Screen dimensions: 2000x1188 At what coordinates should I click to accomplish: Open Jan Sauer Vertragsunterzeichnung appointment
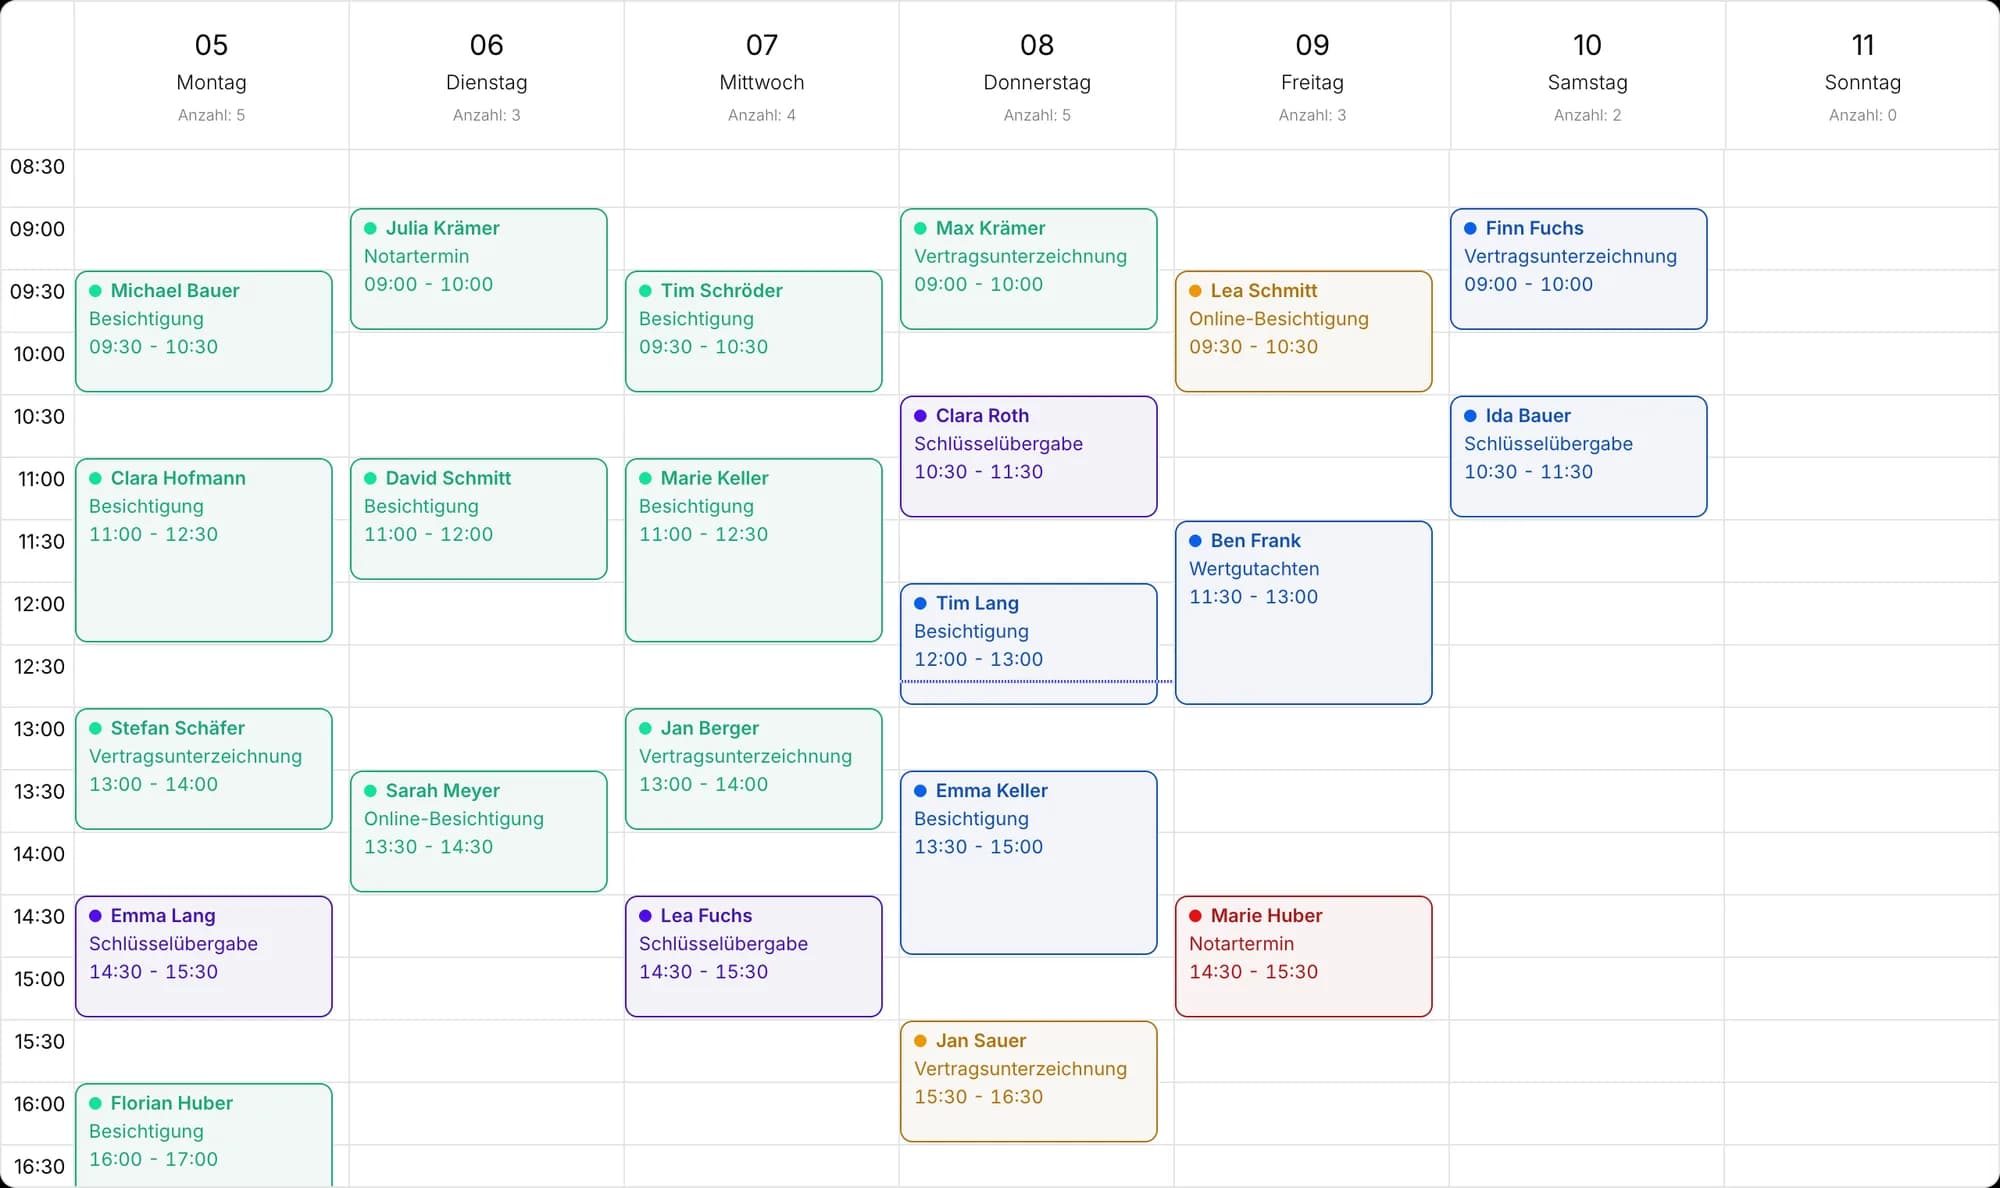[x=1029, y=1081]
